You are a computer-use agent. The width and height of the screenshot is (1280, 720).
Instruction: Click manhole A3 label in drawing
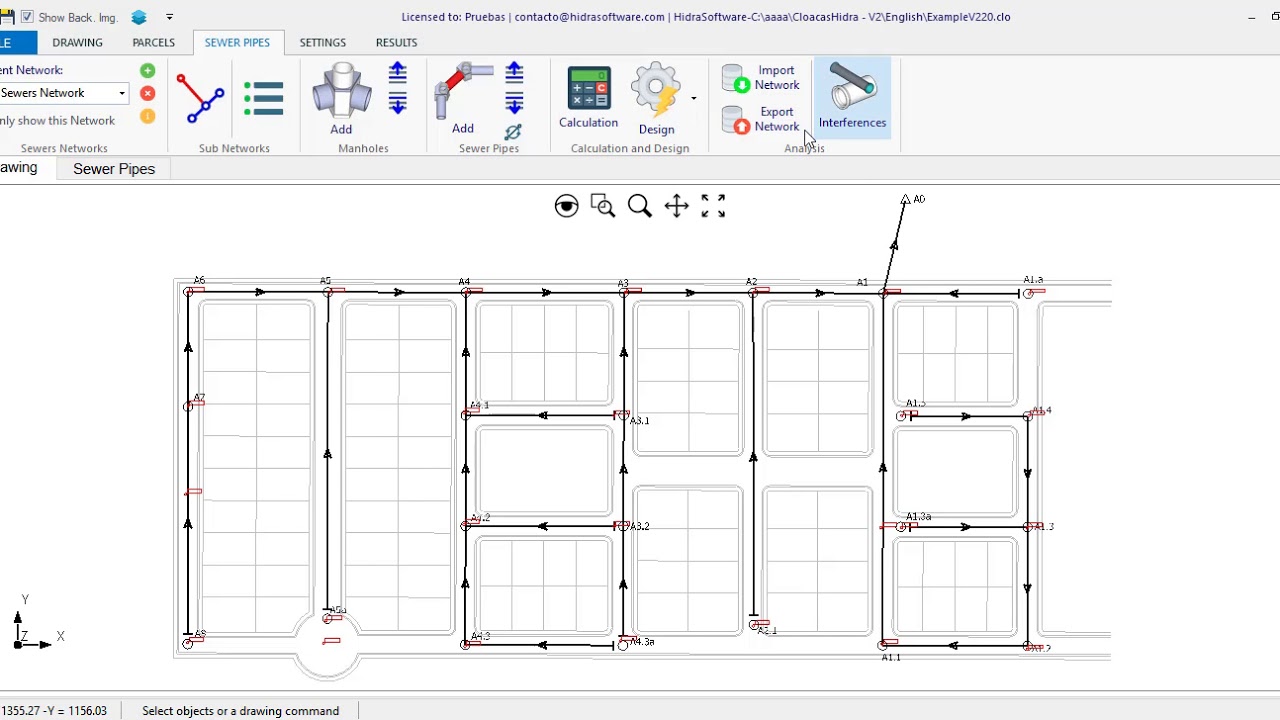tap(623, 283)
